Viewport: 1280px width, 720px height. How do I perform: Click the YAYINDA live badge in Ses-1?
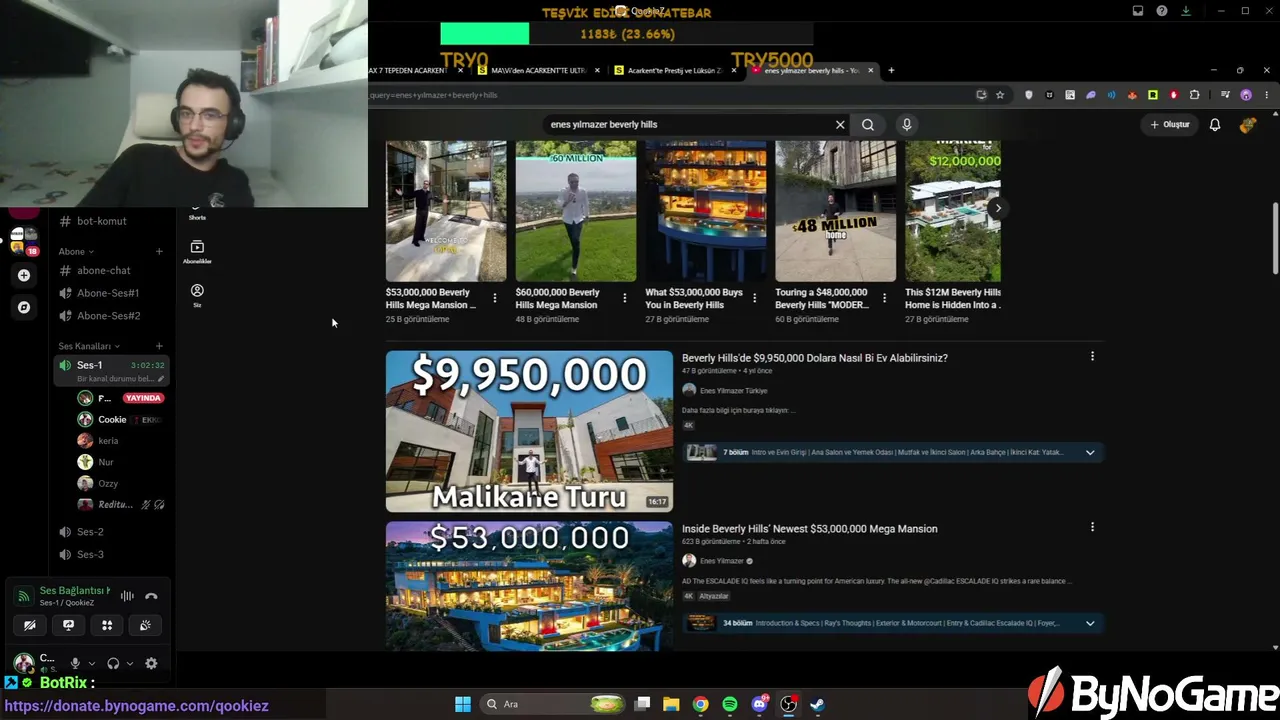click(143, 398)
